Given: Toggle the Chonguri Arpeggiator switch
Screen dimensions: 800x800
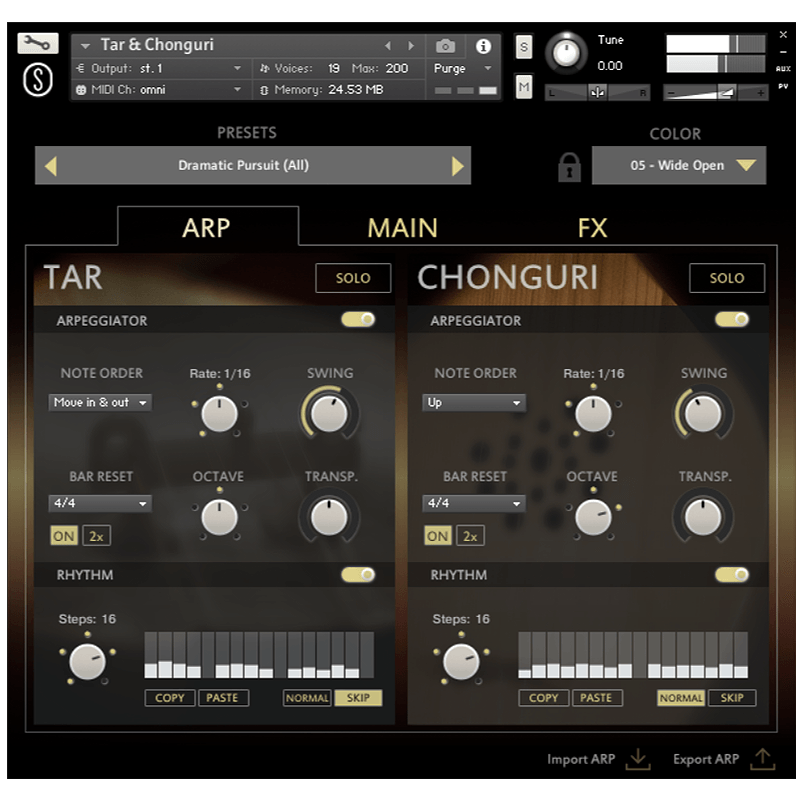Looking at the screenshot, I should point(732,320).
